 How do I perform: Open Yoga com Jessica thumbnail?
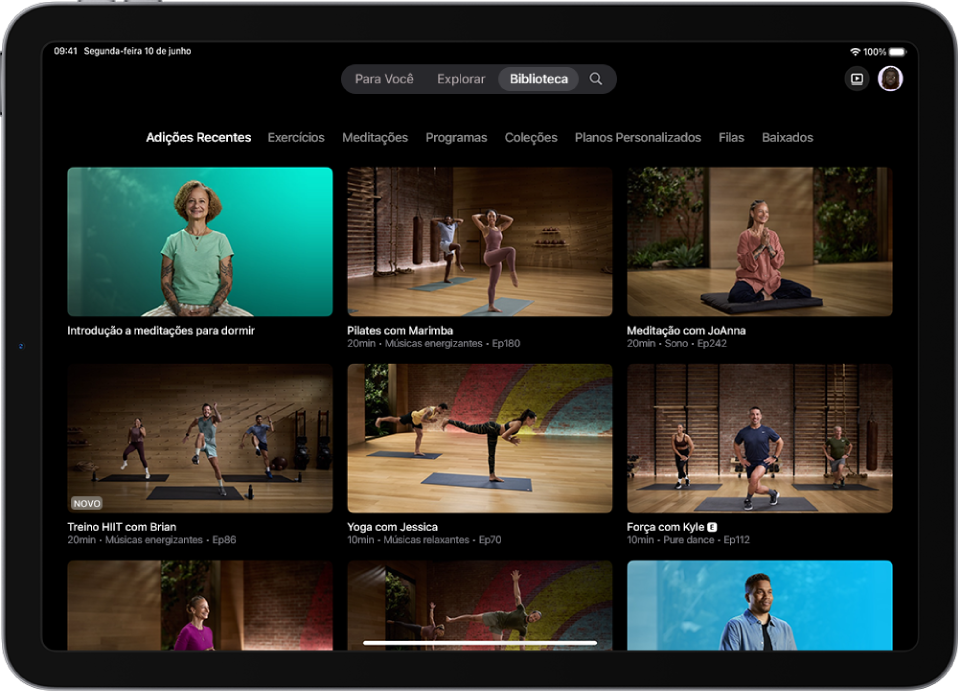click(480, 439)
